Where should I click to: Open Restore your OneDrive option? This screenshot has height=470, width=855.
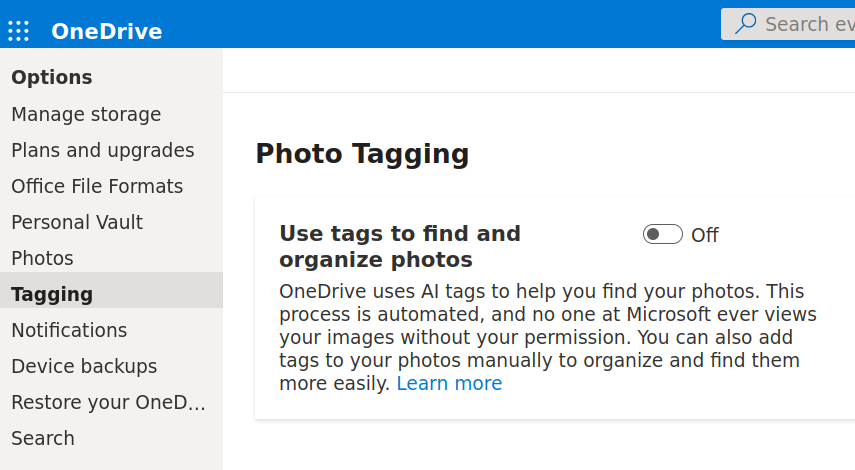pos(108,402)
